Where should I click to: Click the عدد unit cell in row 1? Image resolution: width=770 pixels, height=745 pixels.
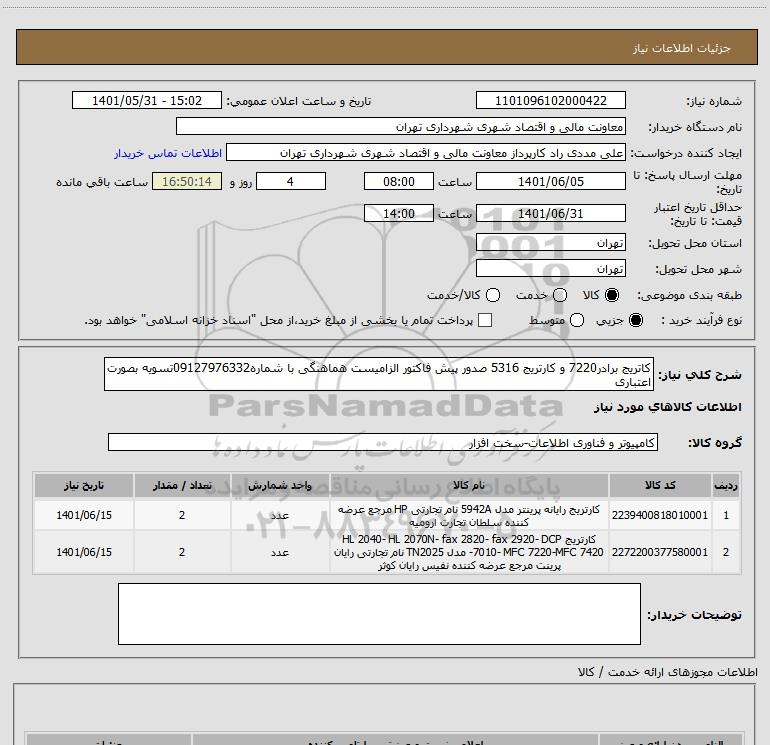tap(280, 515)
